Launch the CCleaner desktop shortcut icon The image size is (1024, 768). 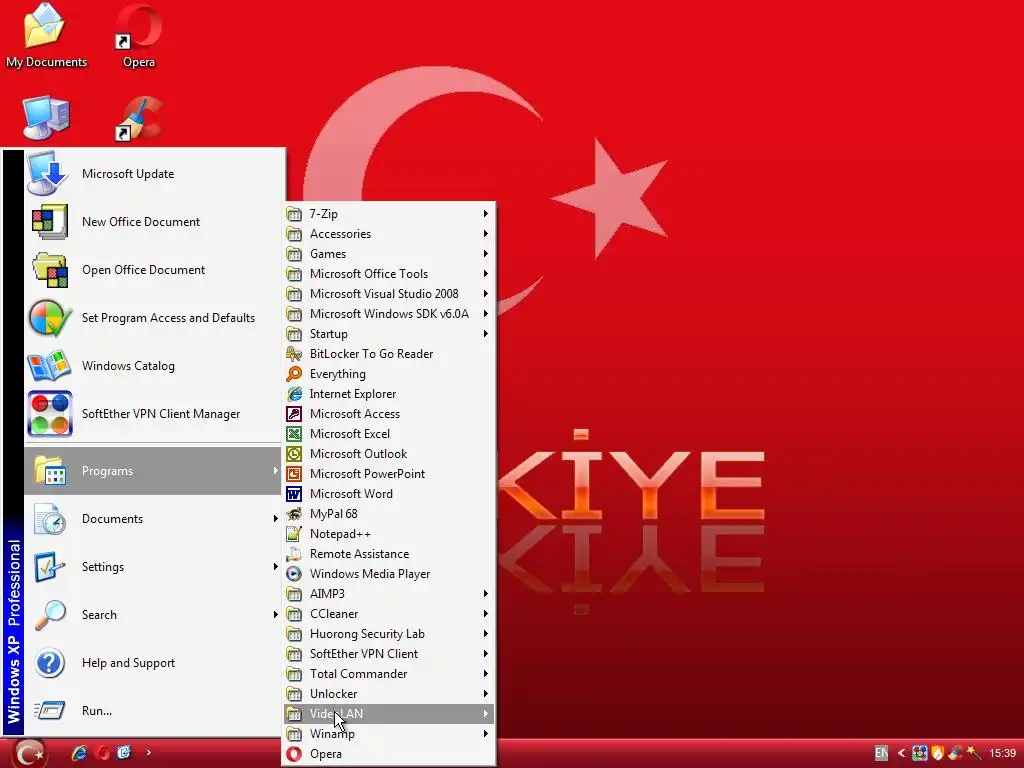click(x=139, y=118)
